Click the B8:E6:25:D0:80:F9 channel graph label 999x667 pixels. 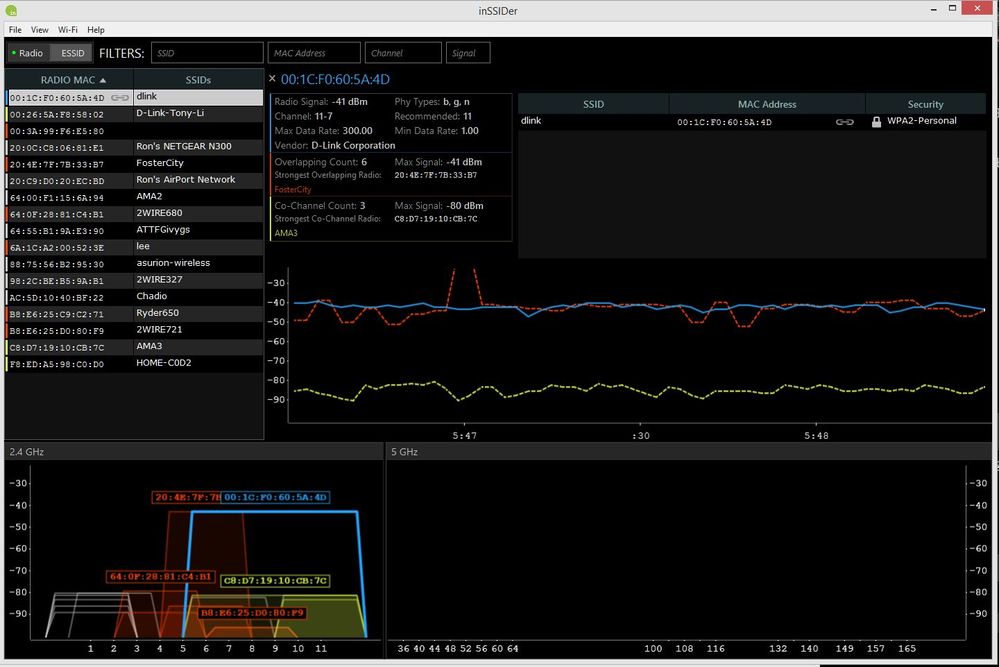point(252,613)
